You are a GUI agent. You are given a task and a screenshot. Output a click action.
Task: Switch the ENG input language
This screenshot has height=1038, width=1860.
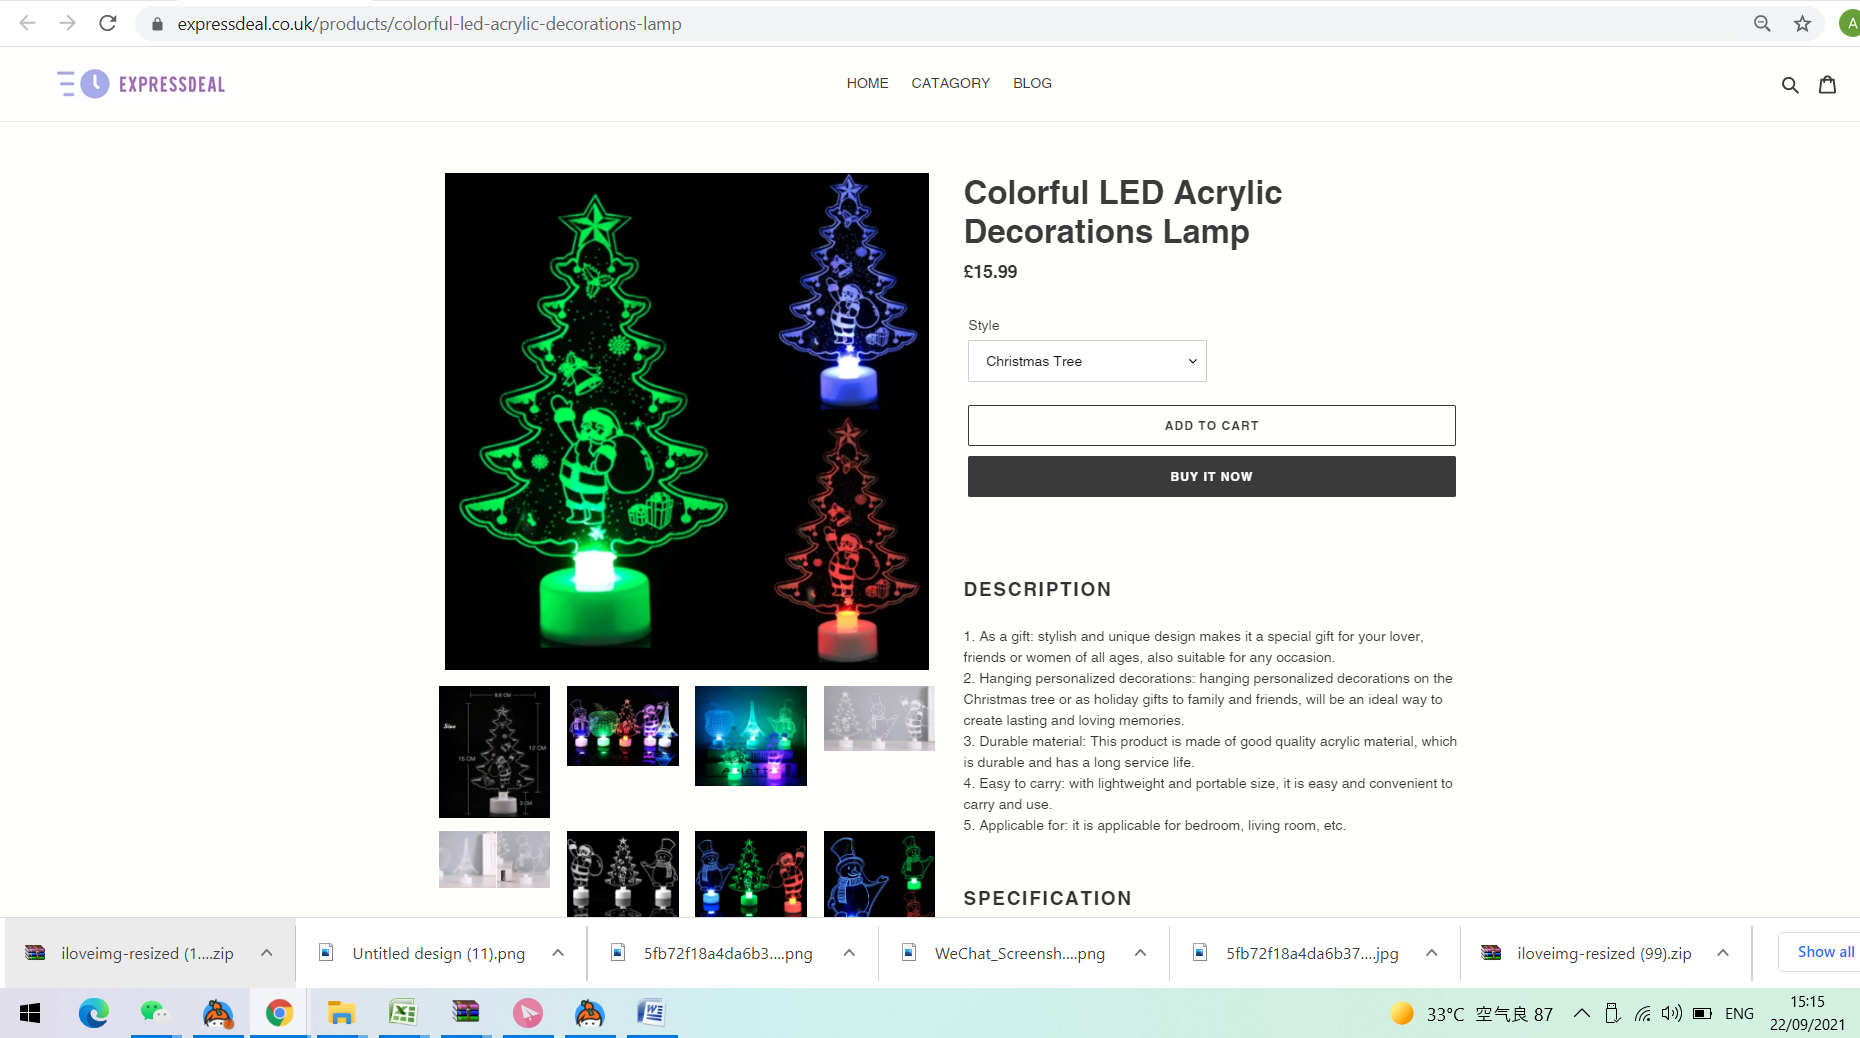click(1739, 1013)
